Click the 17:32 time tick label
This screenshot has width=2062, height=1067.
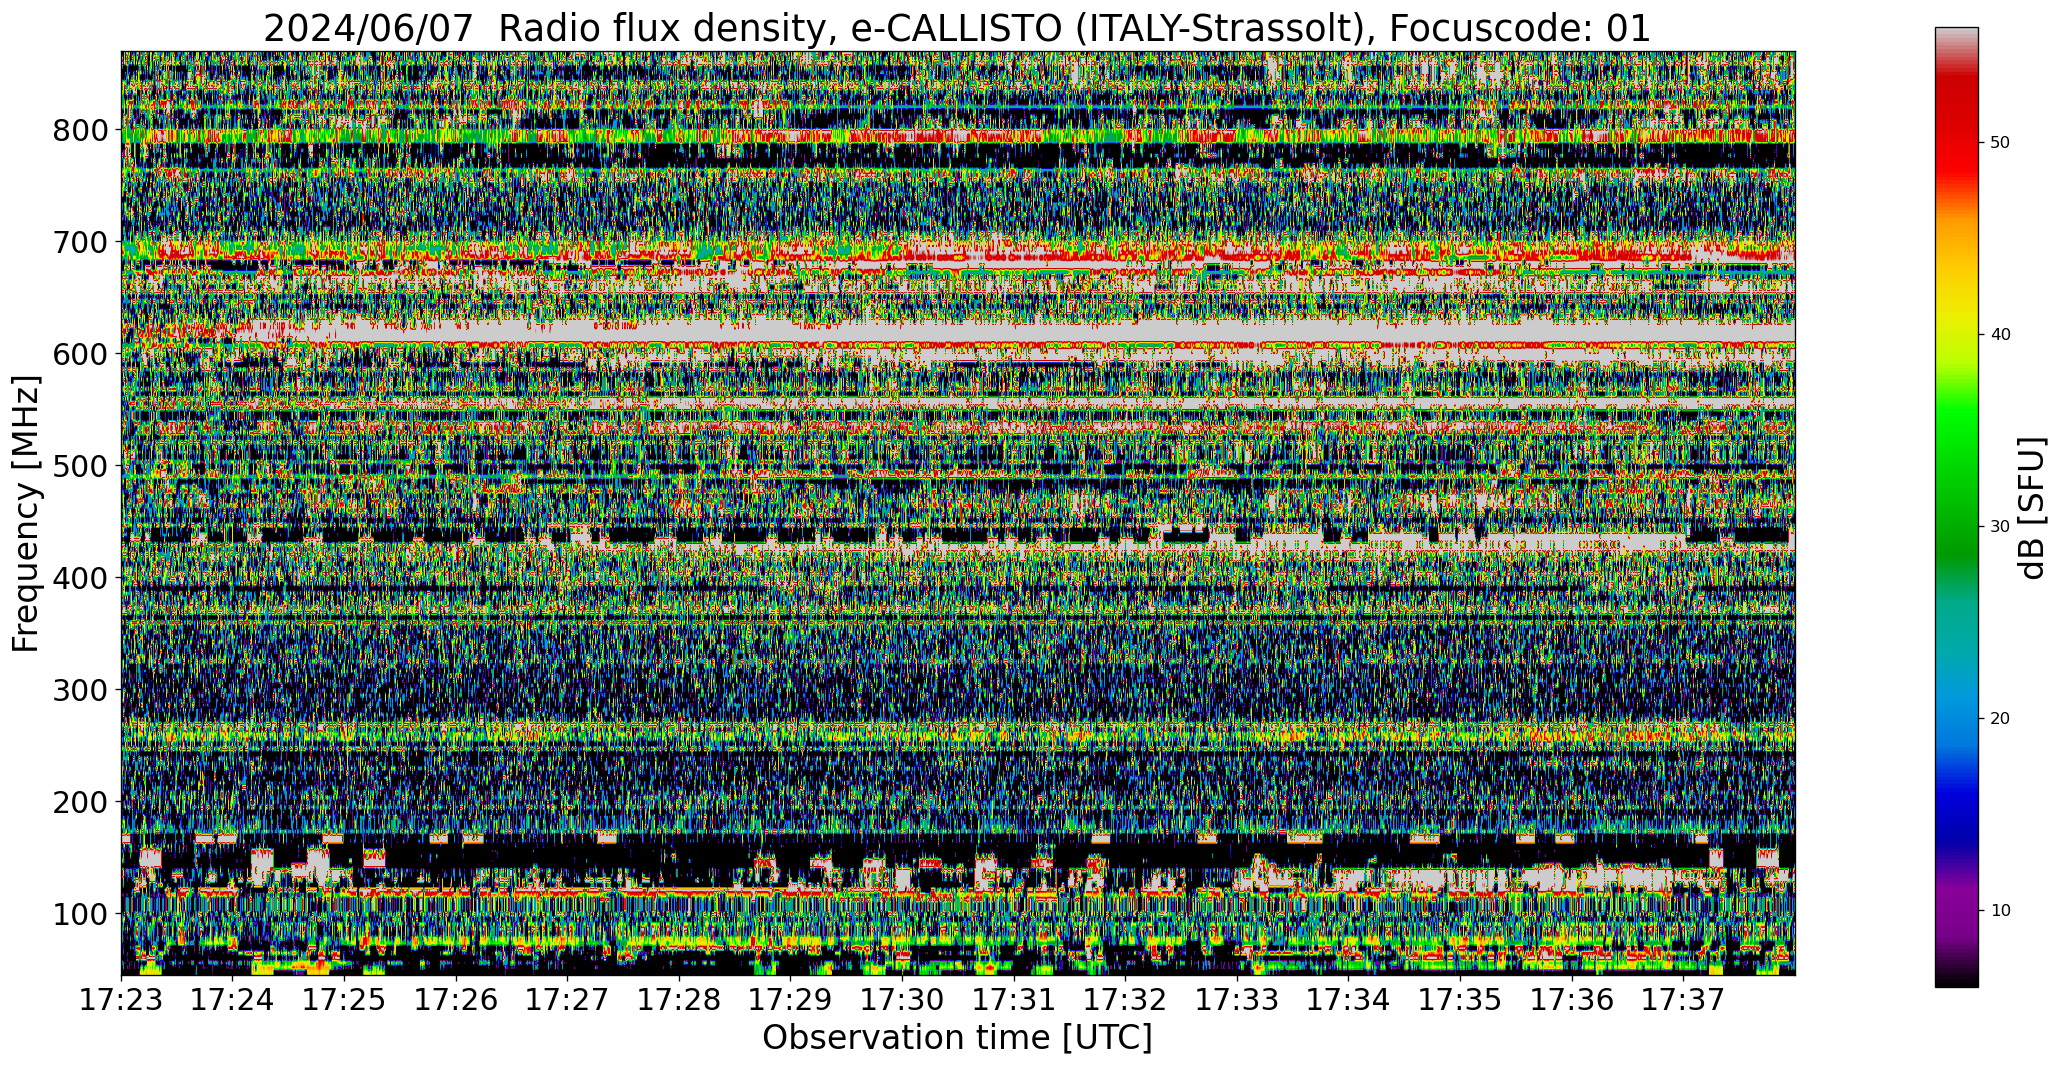click(1126, 1000)
